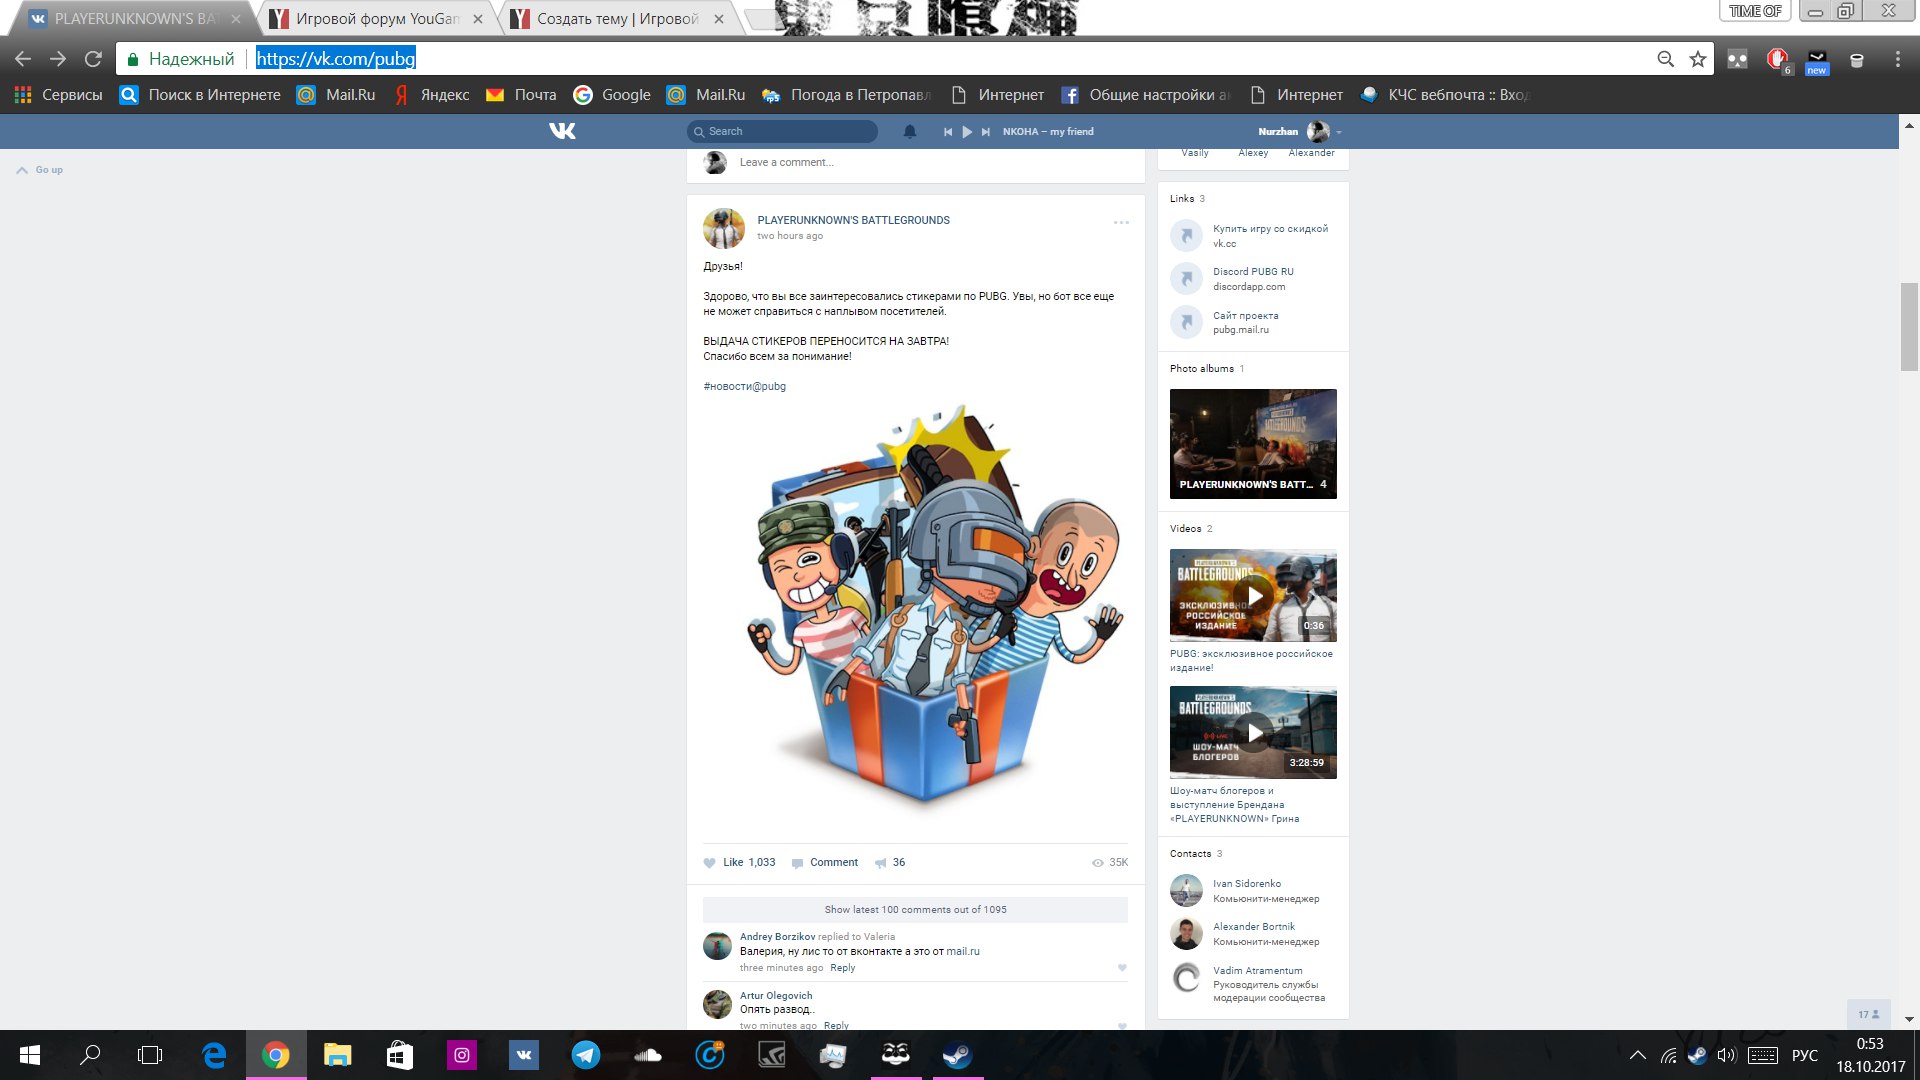Click Go up arrow link
Image resolution: width=1920 pixels, height=1080 pixels.
[40, 170]
